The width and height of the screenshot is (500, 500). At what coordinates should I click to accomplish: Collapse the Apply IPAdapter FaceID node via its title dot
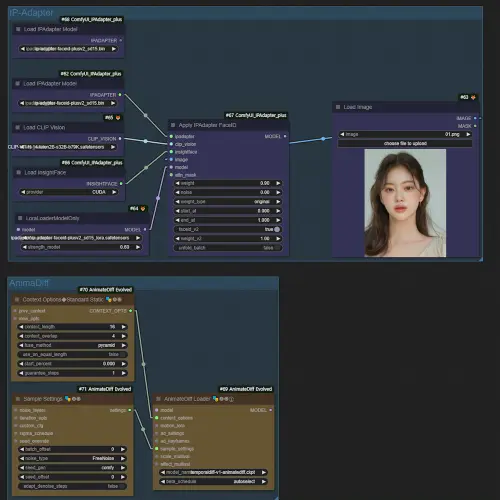(x=173, y=125)
